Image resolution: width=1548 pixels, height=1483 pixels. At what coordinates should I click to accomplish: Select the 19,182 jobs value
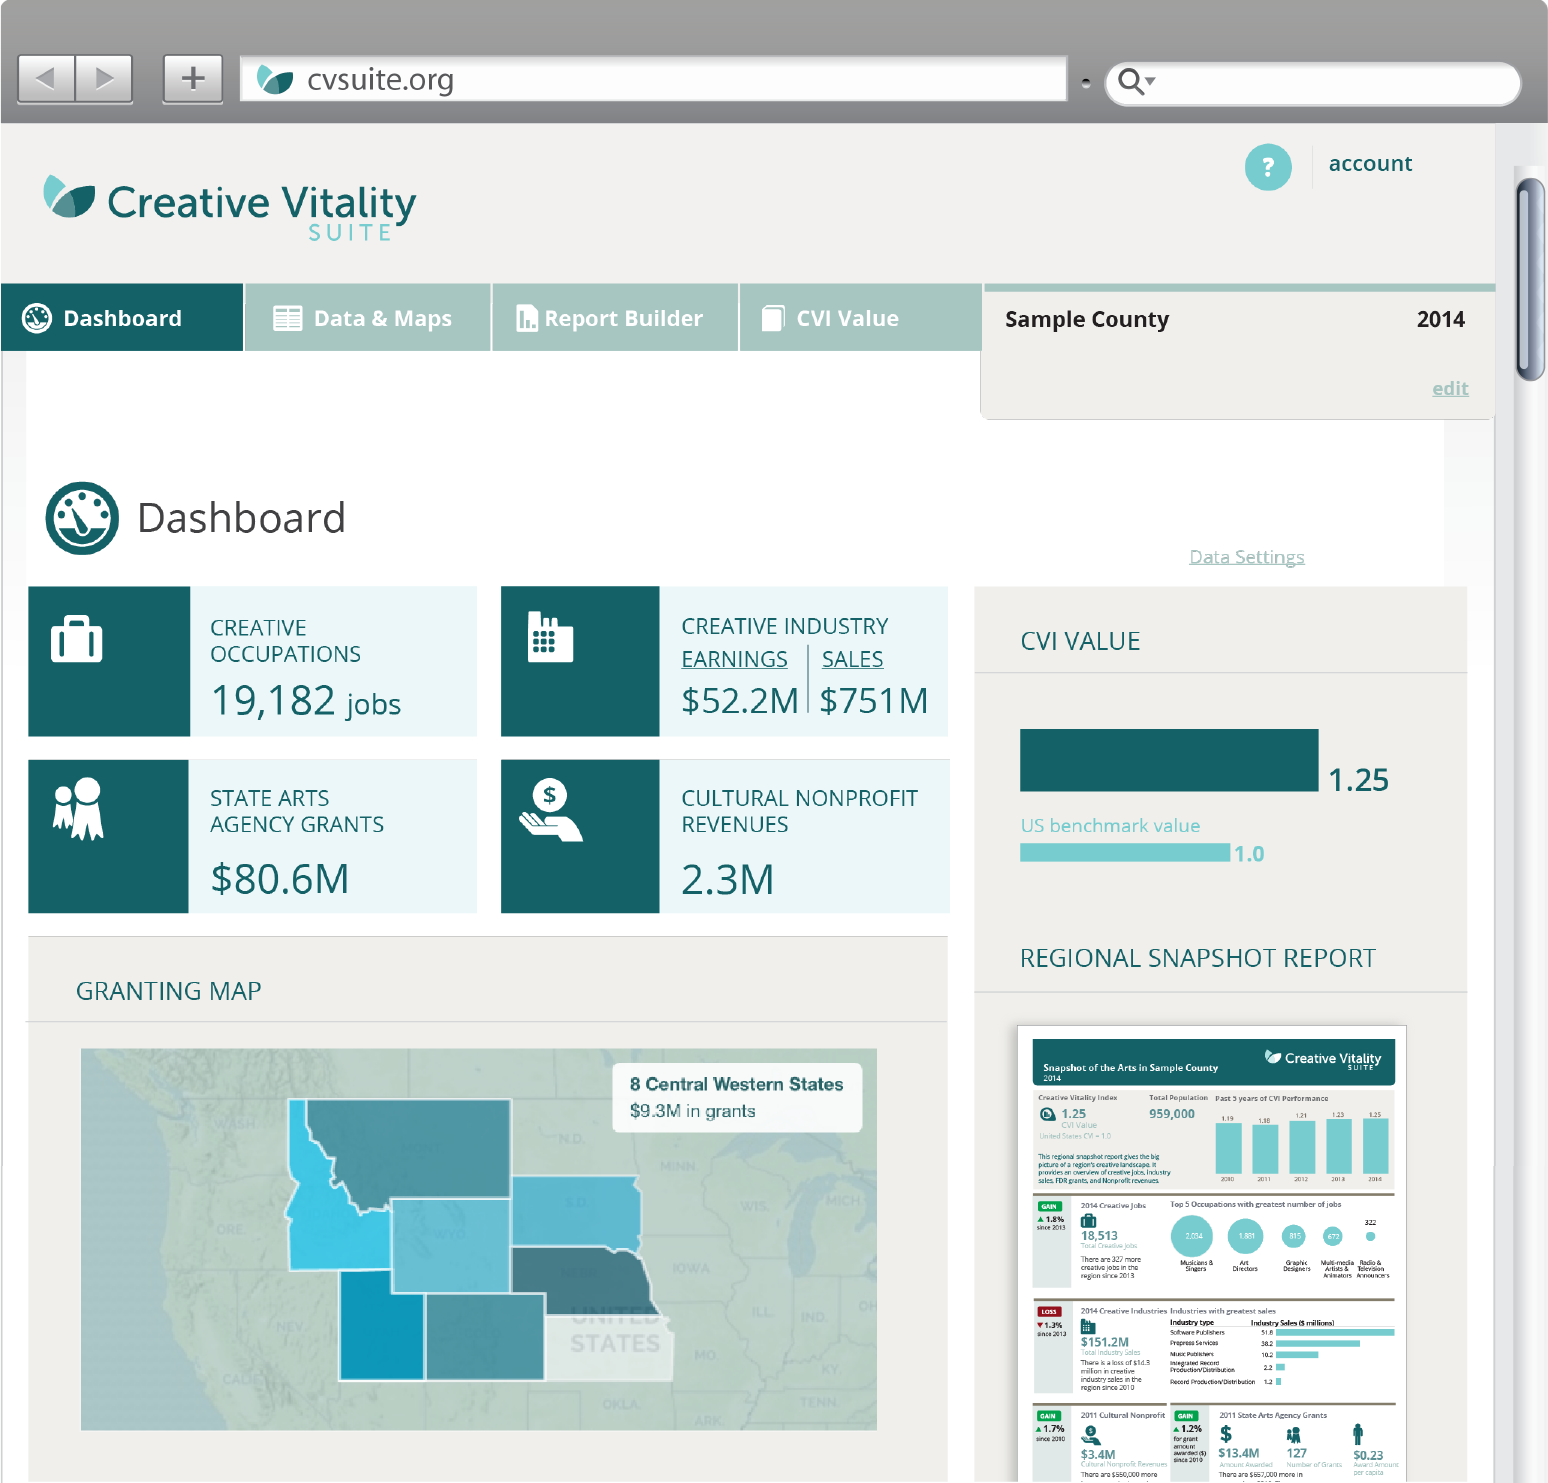click(x=306, y=701)
